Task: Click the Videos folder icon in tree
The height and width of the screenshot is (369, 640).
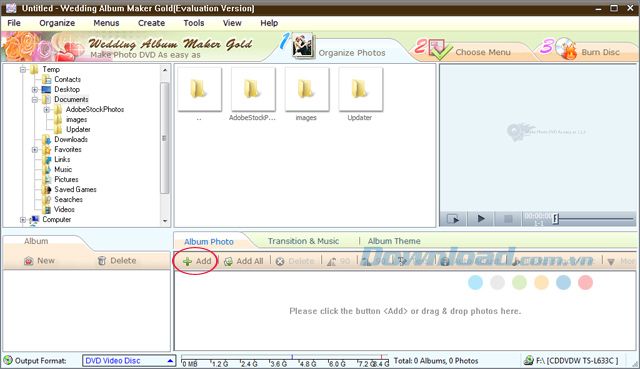Action: pos(47,209)
